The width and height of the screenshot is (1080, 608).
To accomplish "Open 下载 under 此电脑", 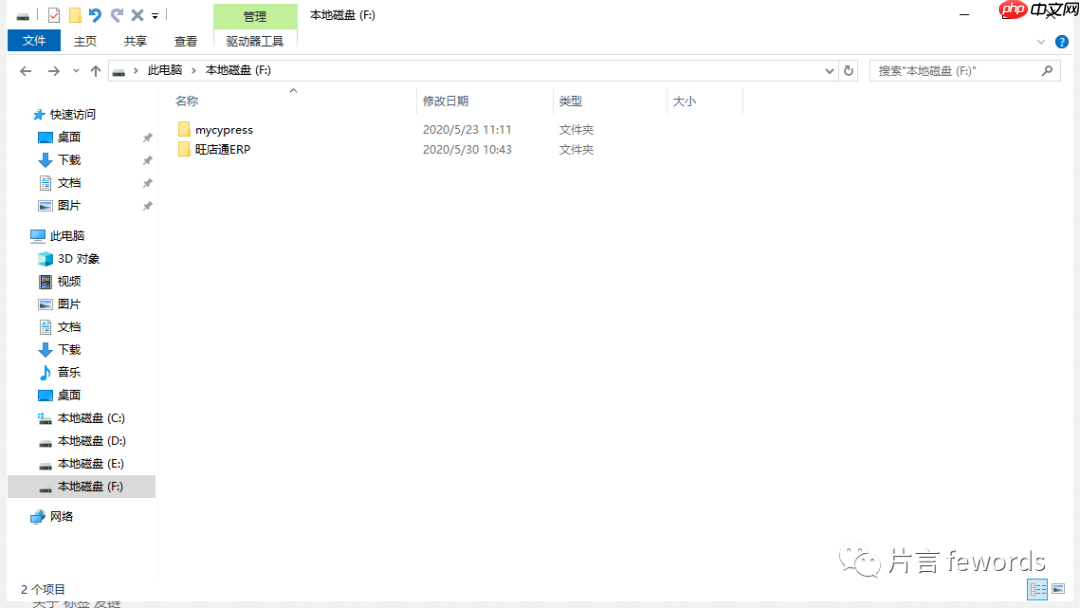I will pos(69,349).
